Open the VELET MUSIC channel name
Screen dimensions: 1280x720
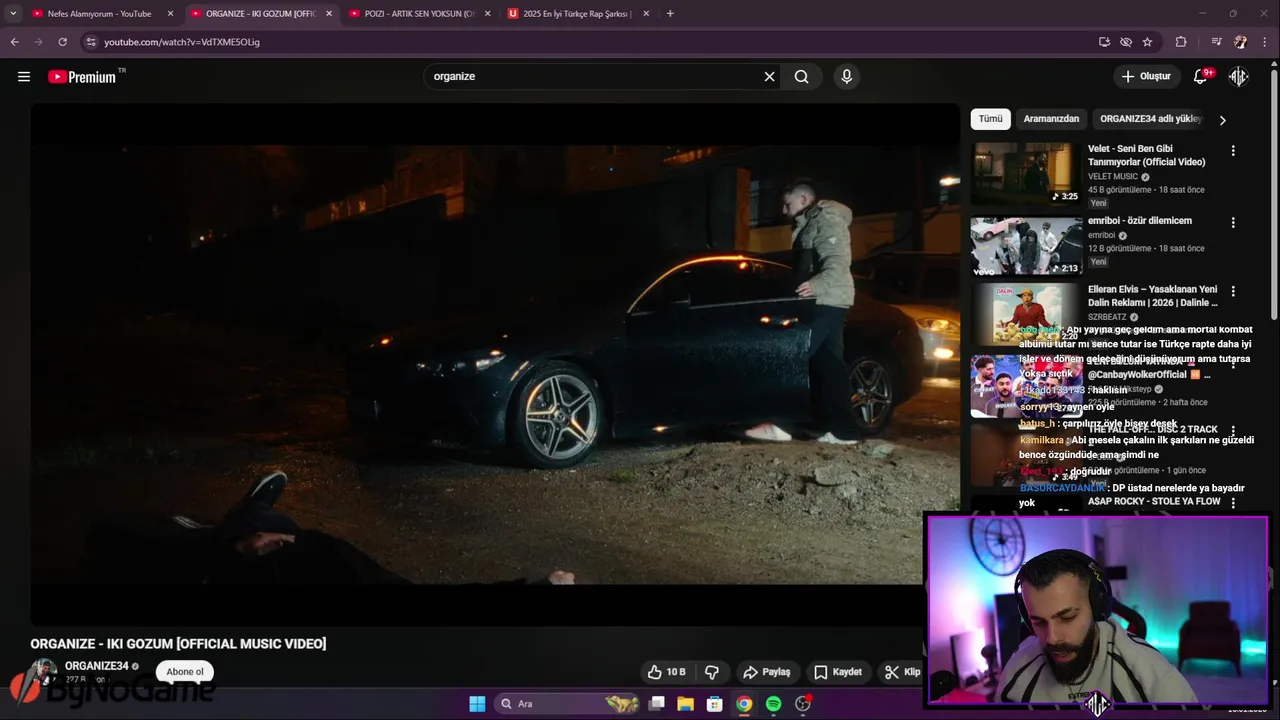tap(1113, 177)
